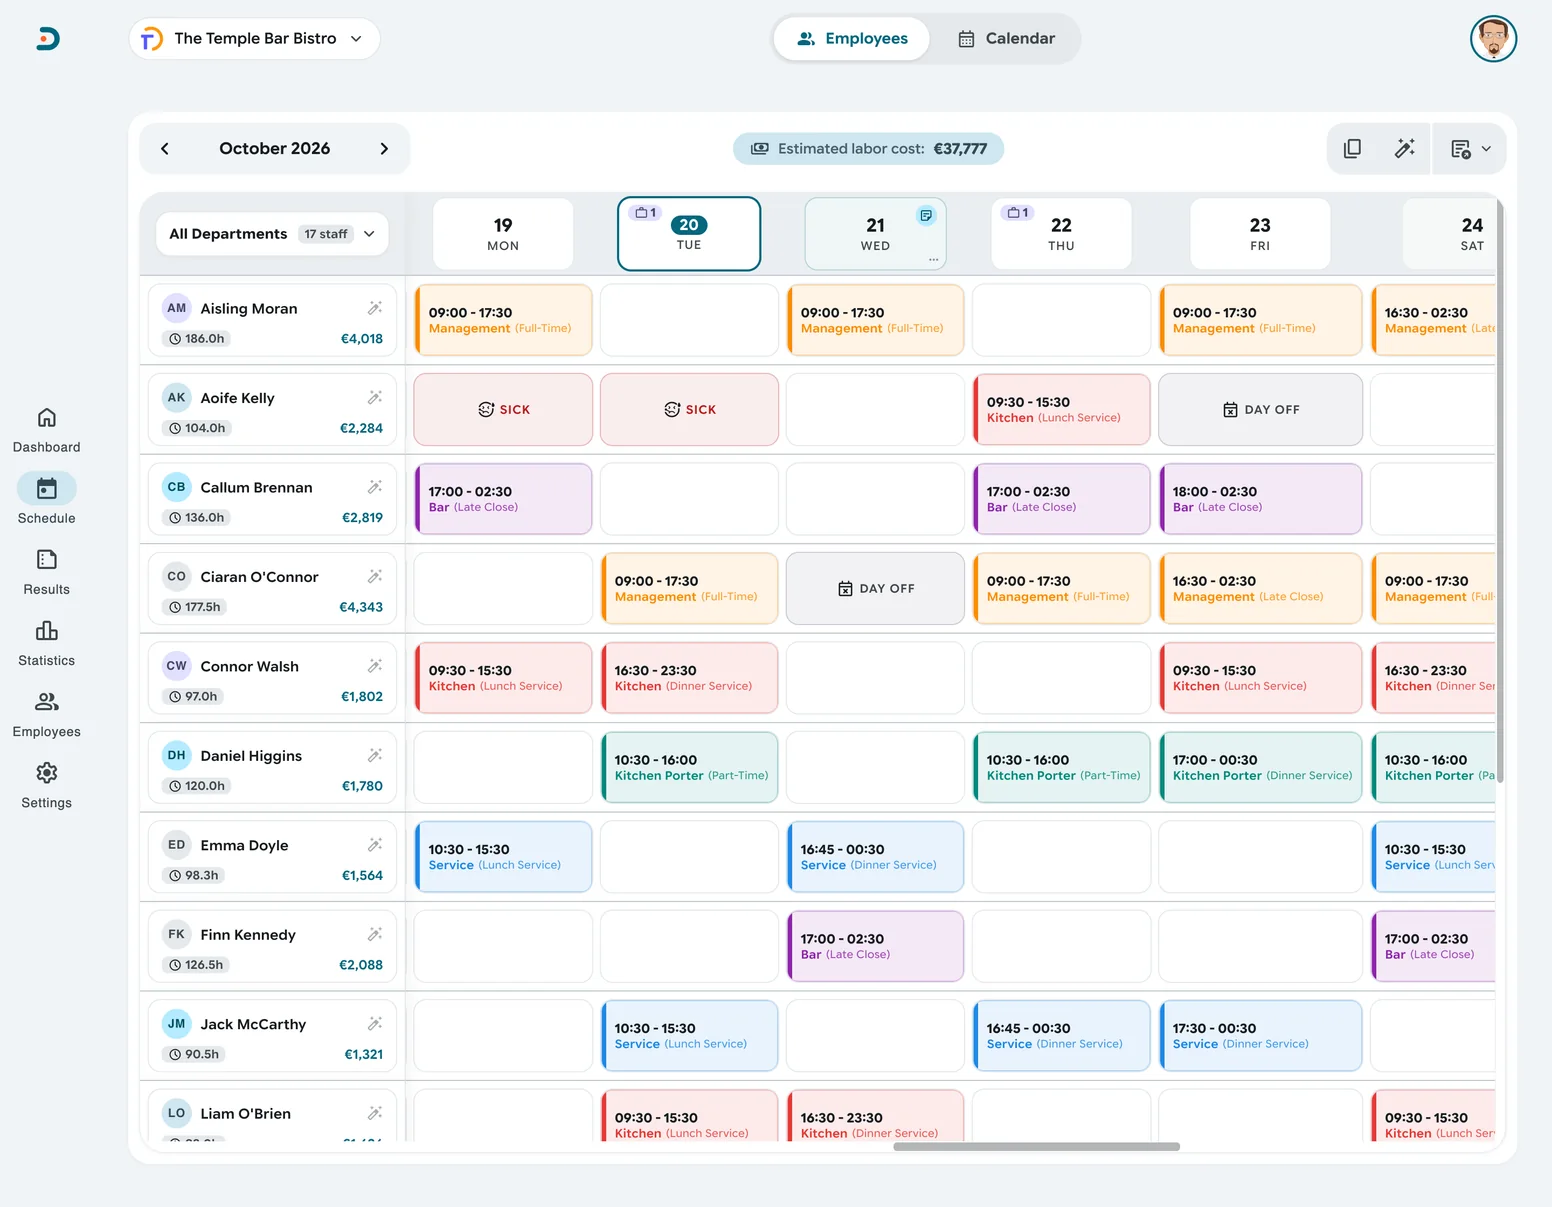Select the Thursday 22 day header
1552x1207 pixels.
1061,234
